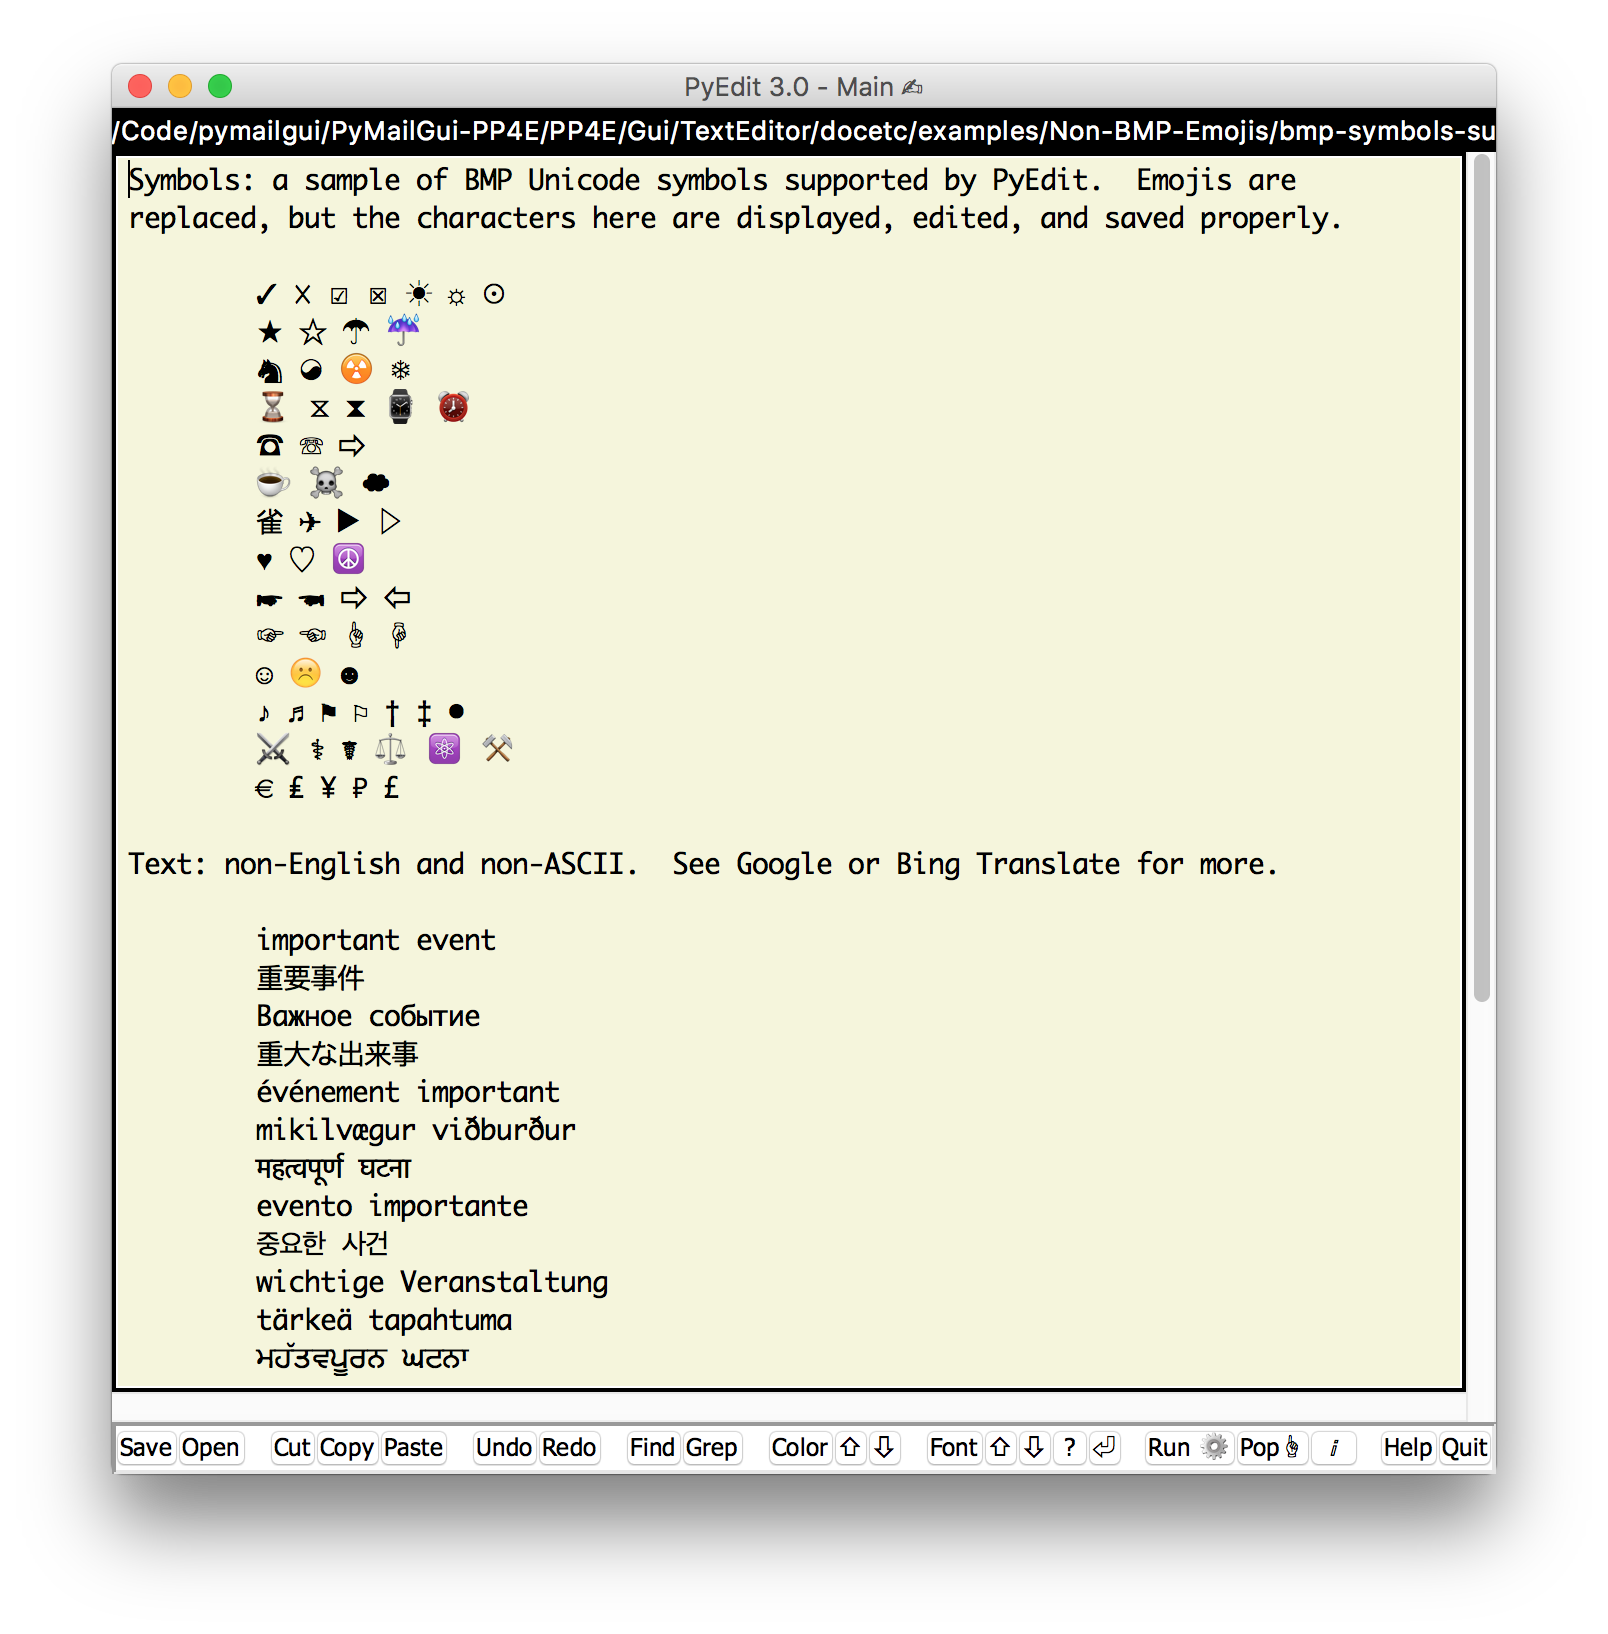Image resolution: width=1608 pixels, height=1634 pixels.
Task: Click the gear icon beside Run
Action: coord(1215,1447)
